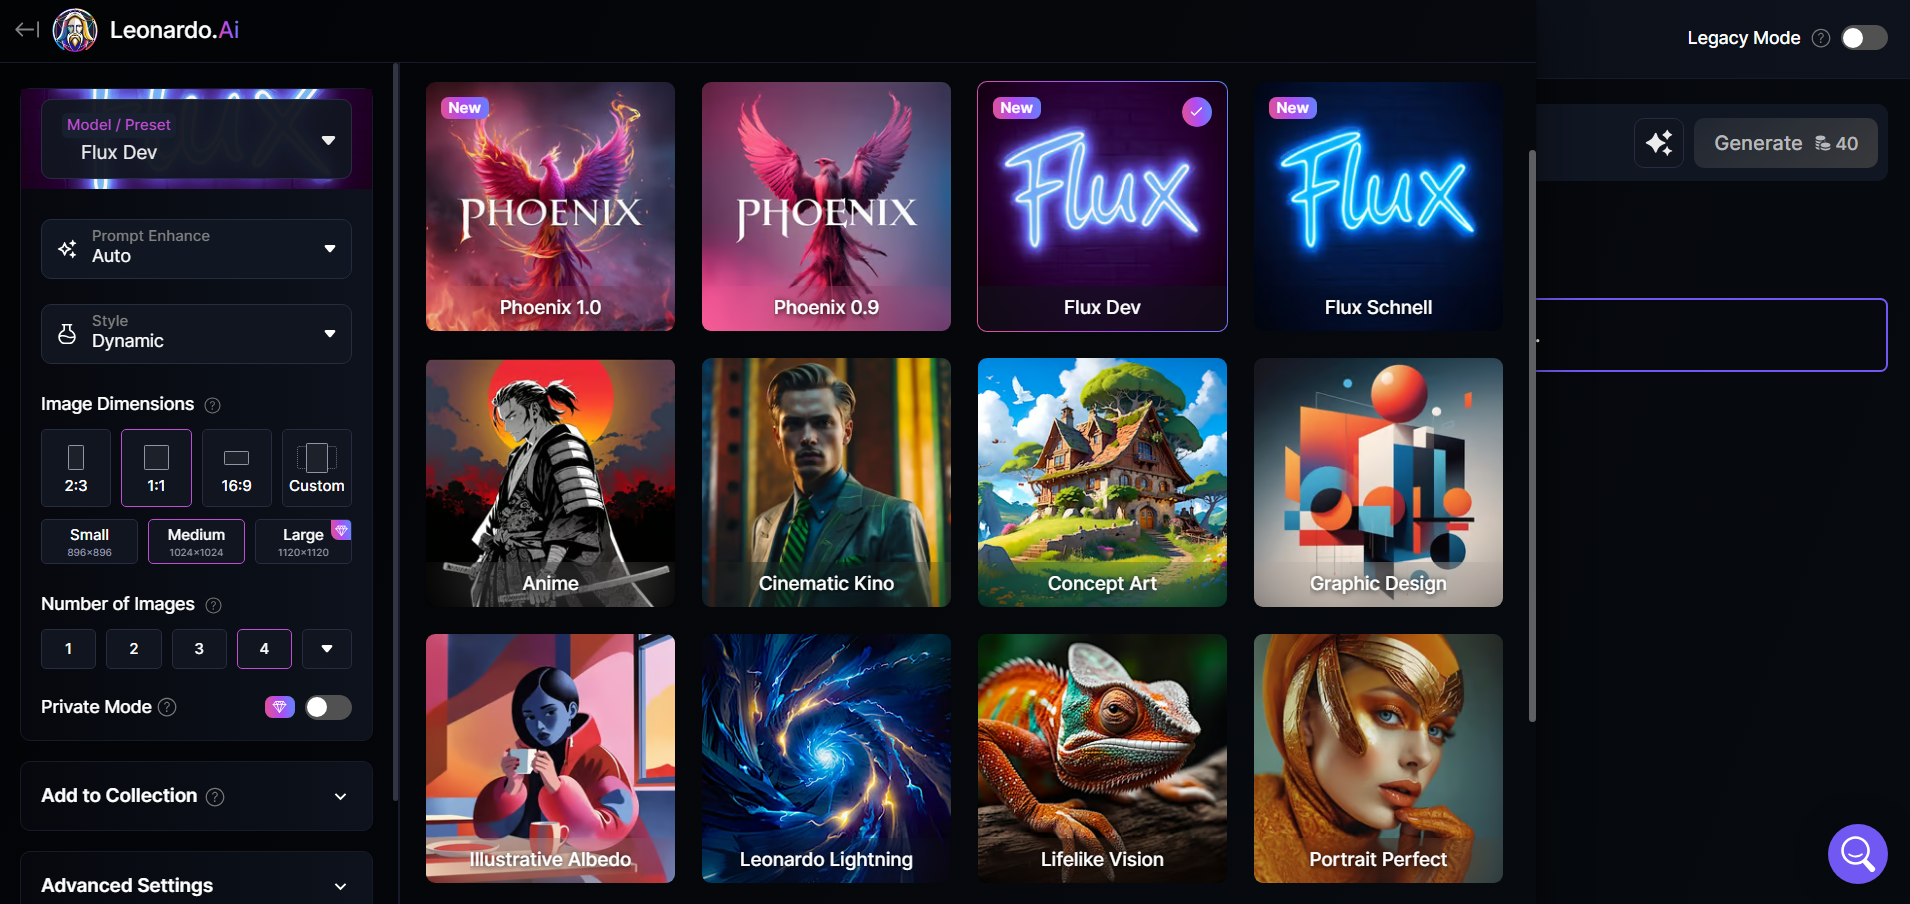
Task: Set number of images to 2
Action: coord(134,649)
